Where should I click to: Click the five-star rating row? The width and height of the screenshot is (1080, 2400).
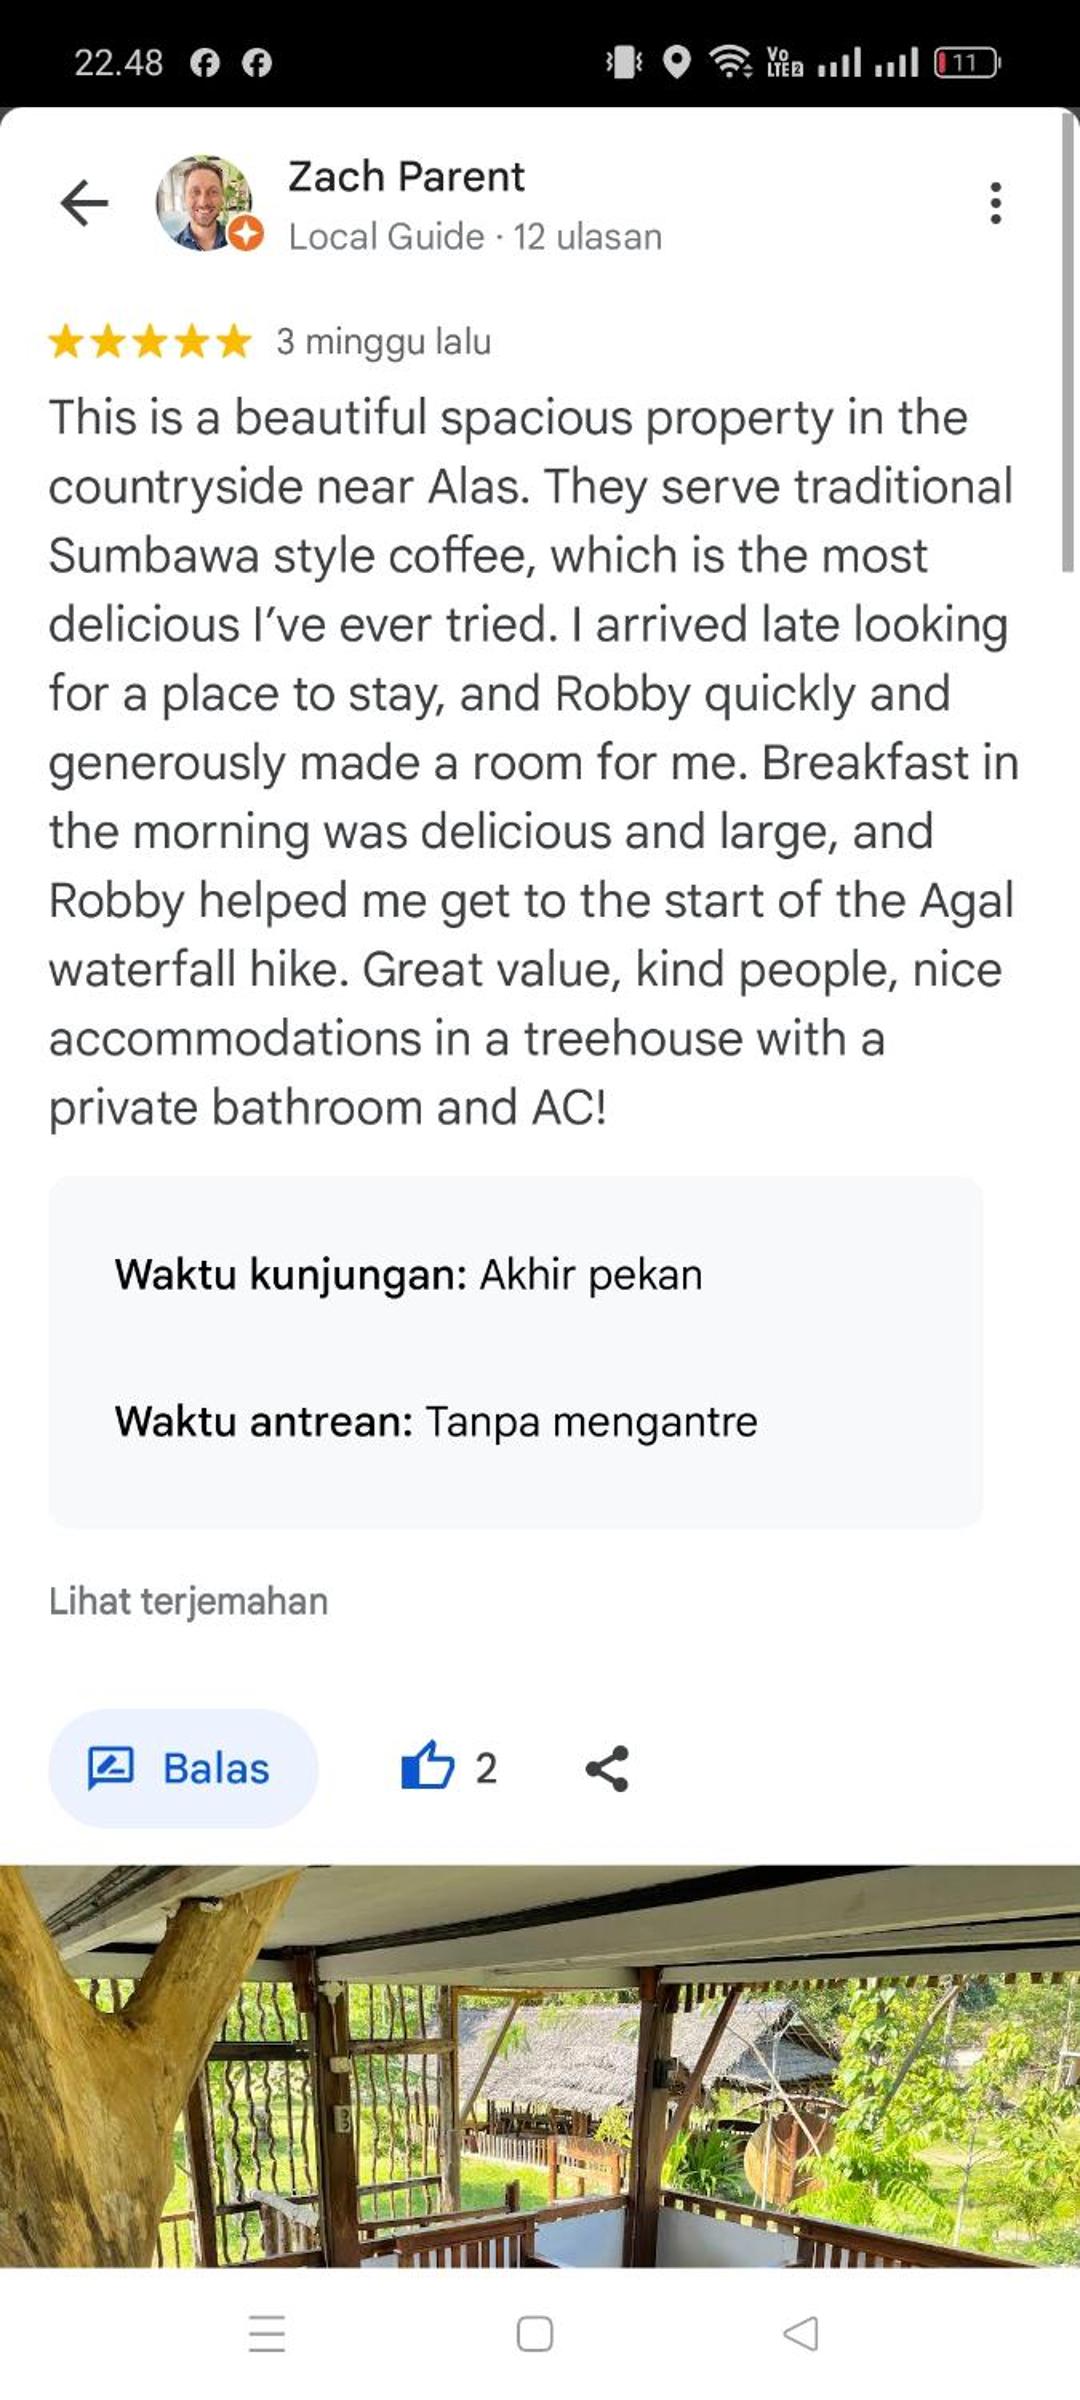click(150, 341)
